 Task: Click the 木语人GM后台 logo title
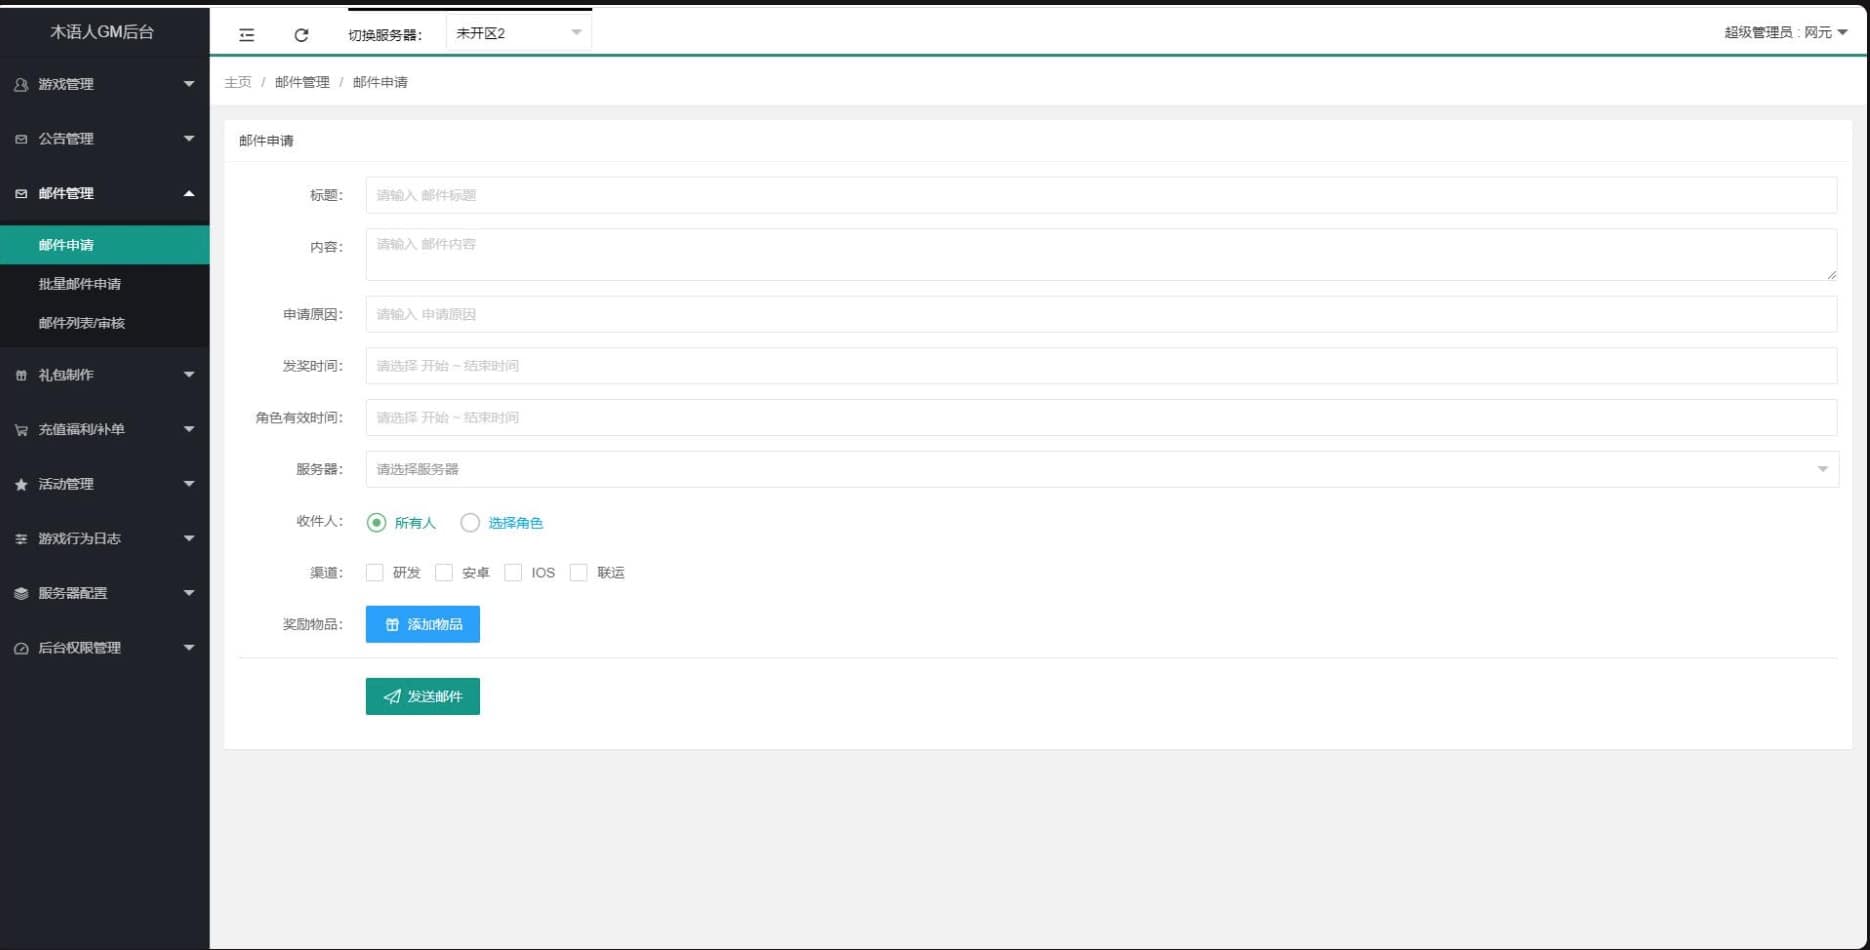coord(103,32)
